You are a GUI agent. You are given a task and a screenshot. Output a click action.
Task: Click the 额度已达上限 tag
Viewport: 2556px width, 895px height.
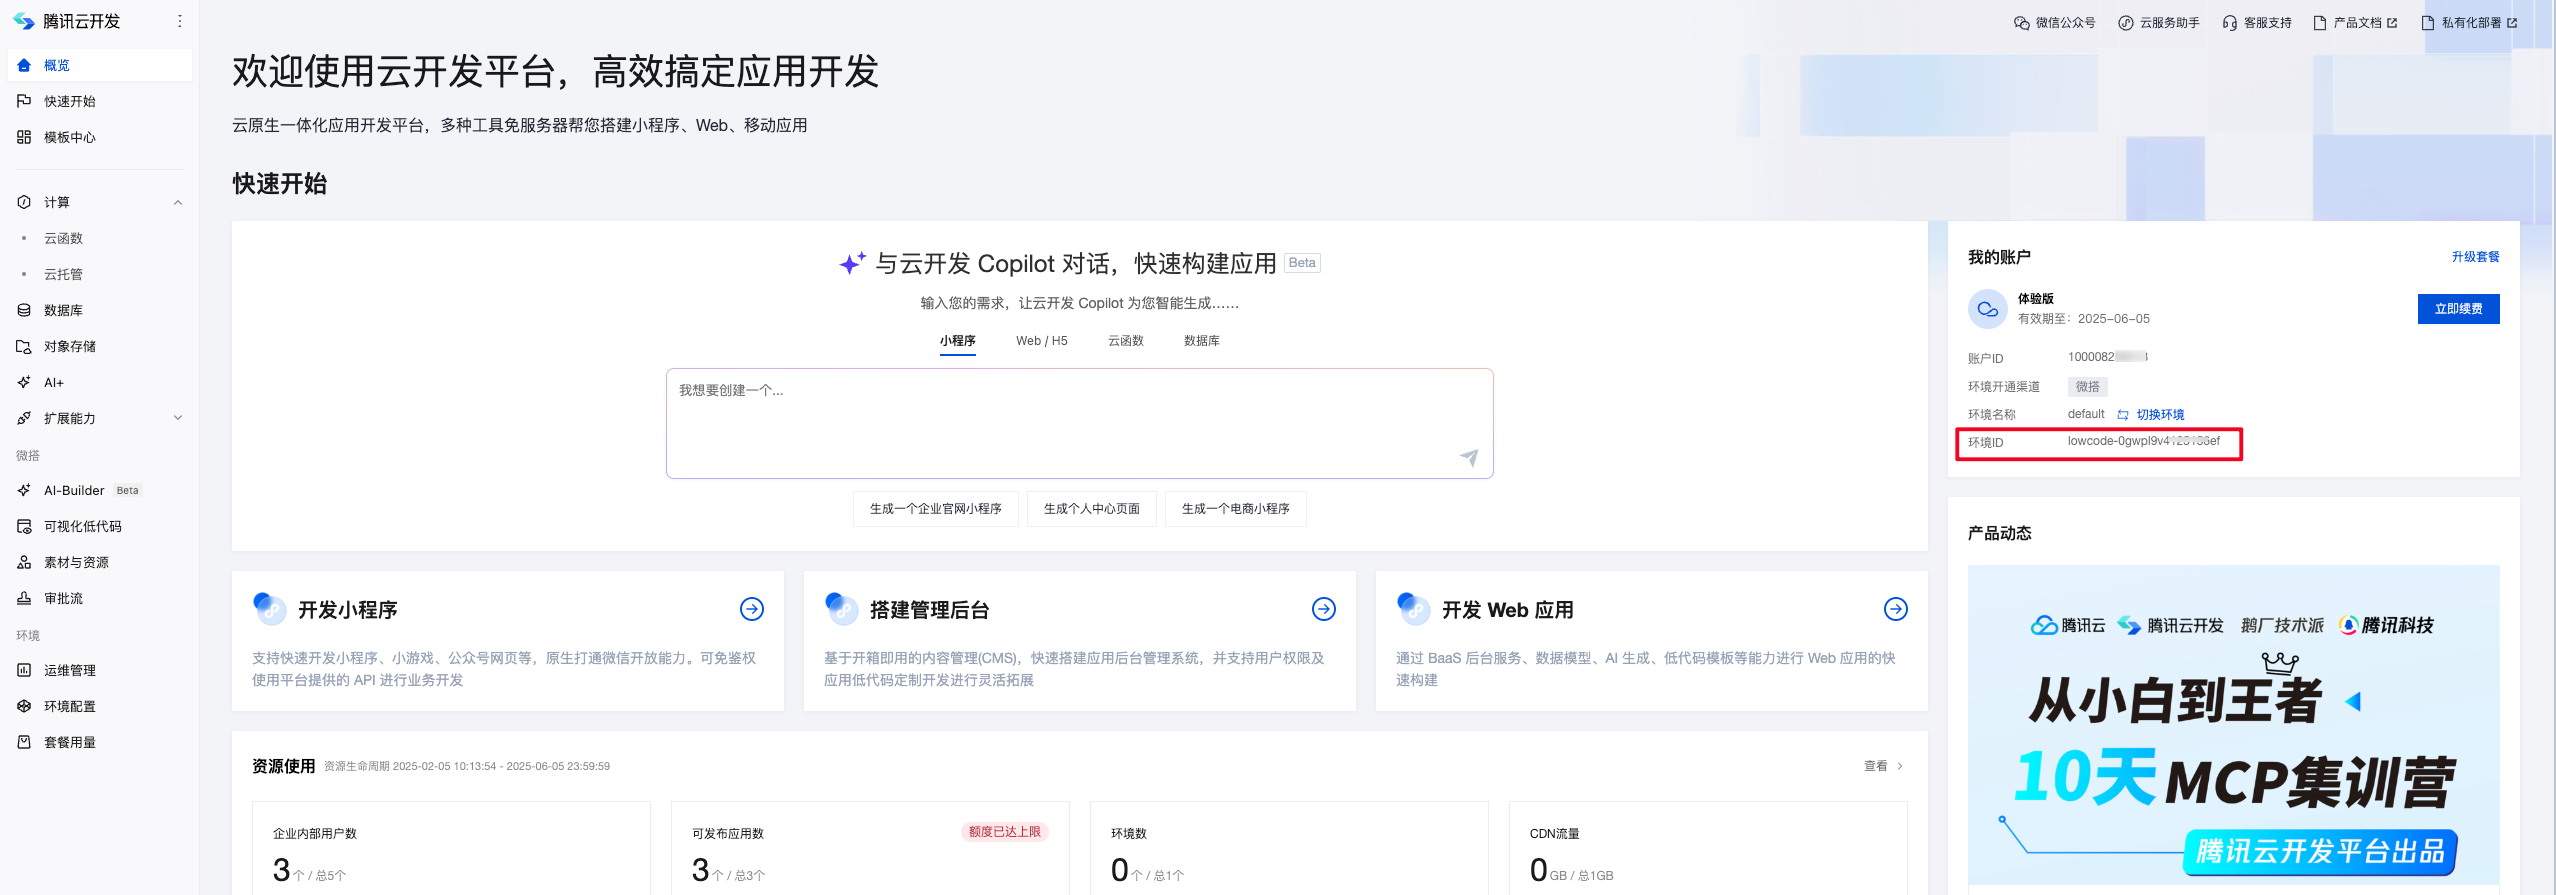coord(1005,832)
